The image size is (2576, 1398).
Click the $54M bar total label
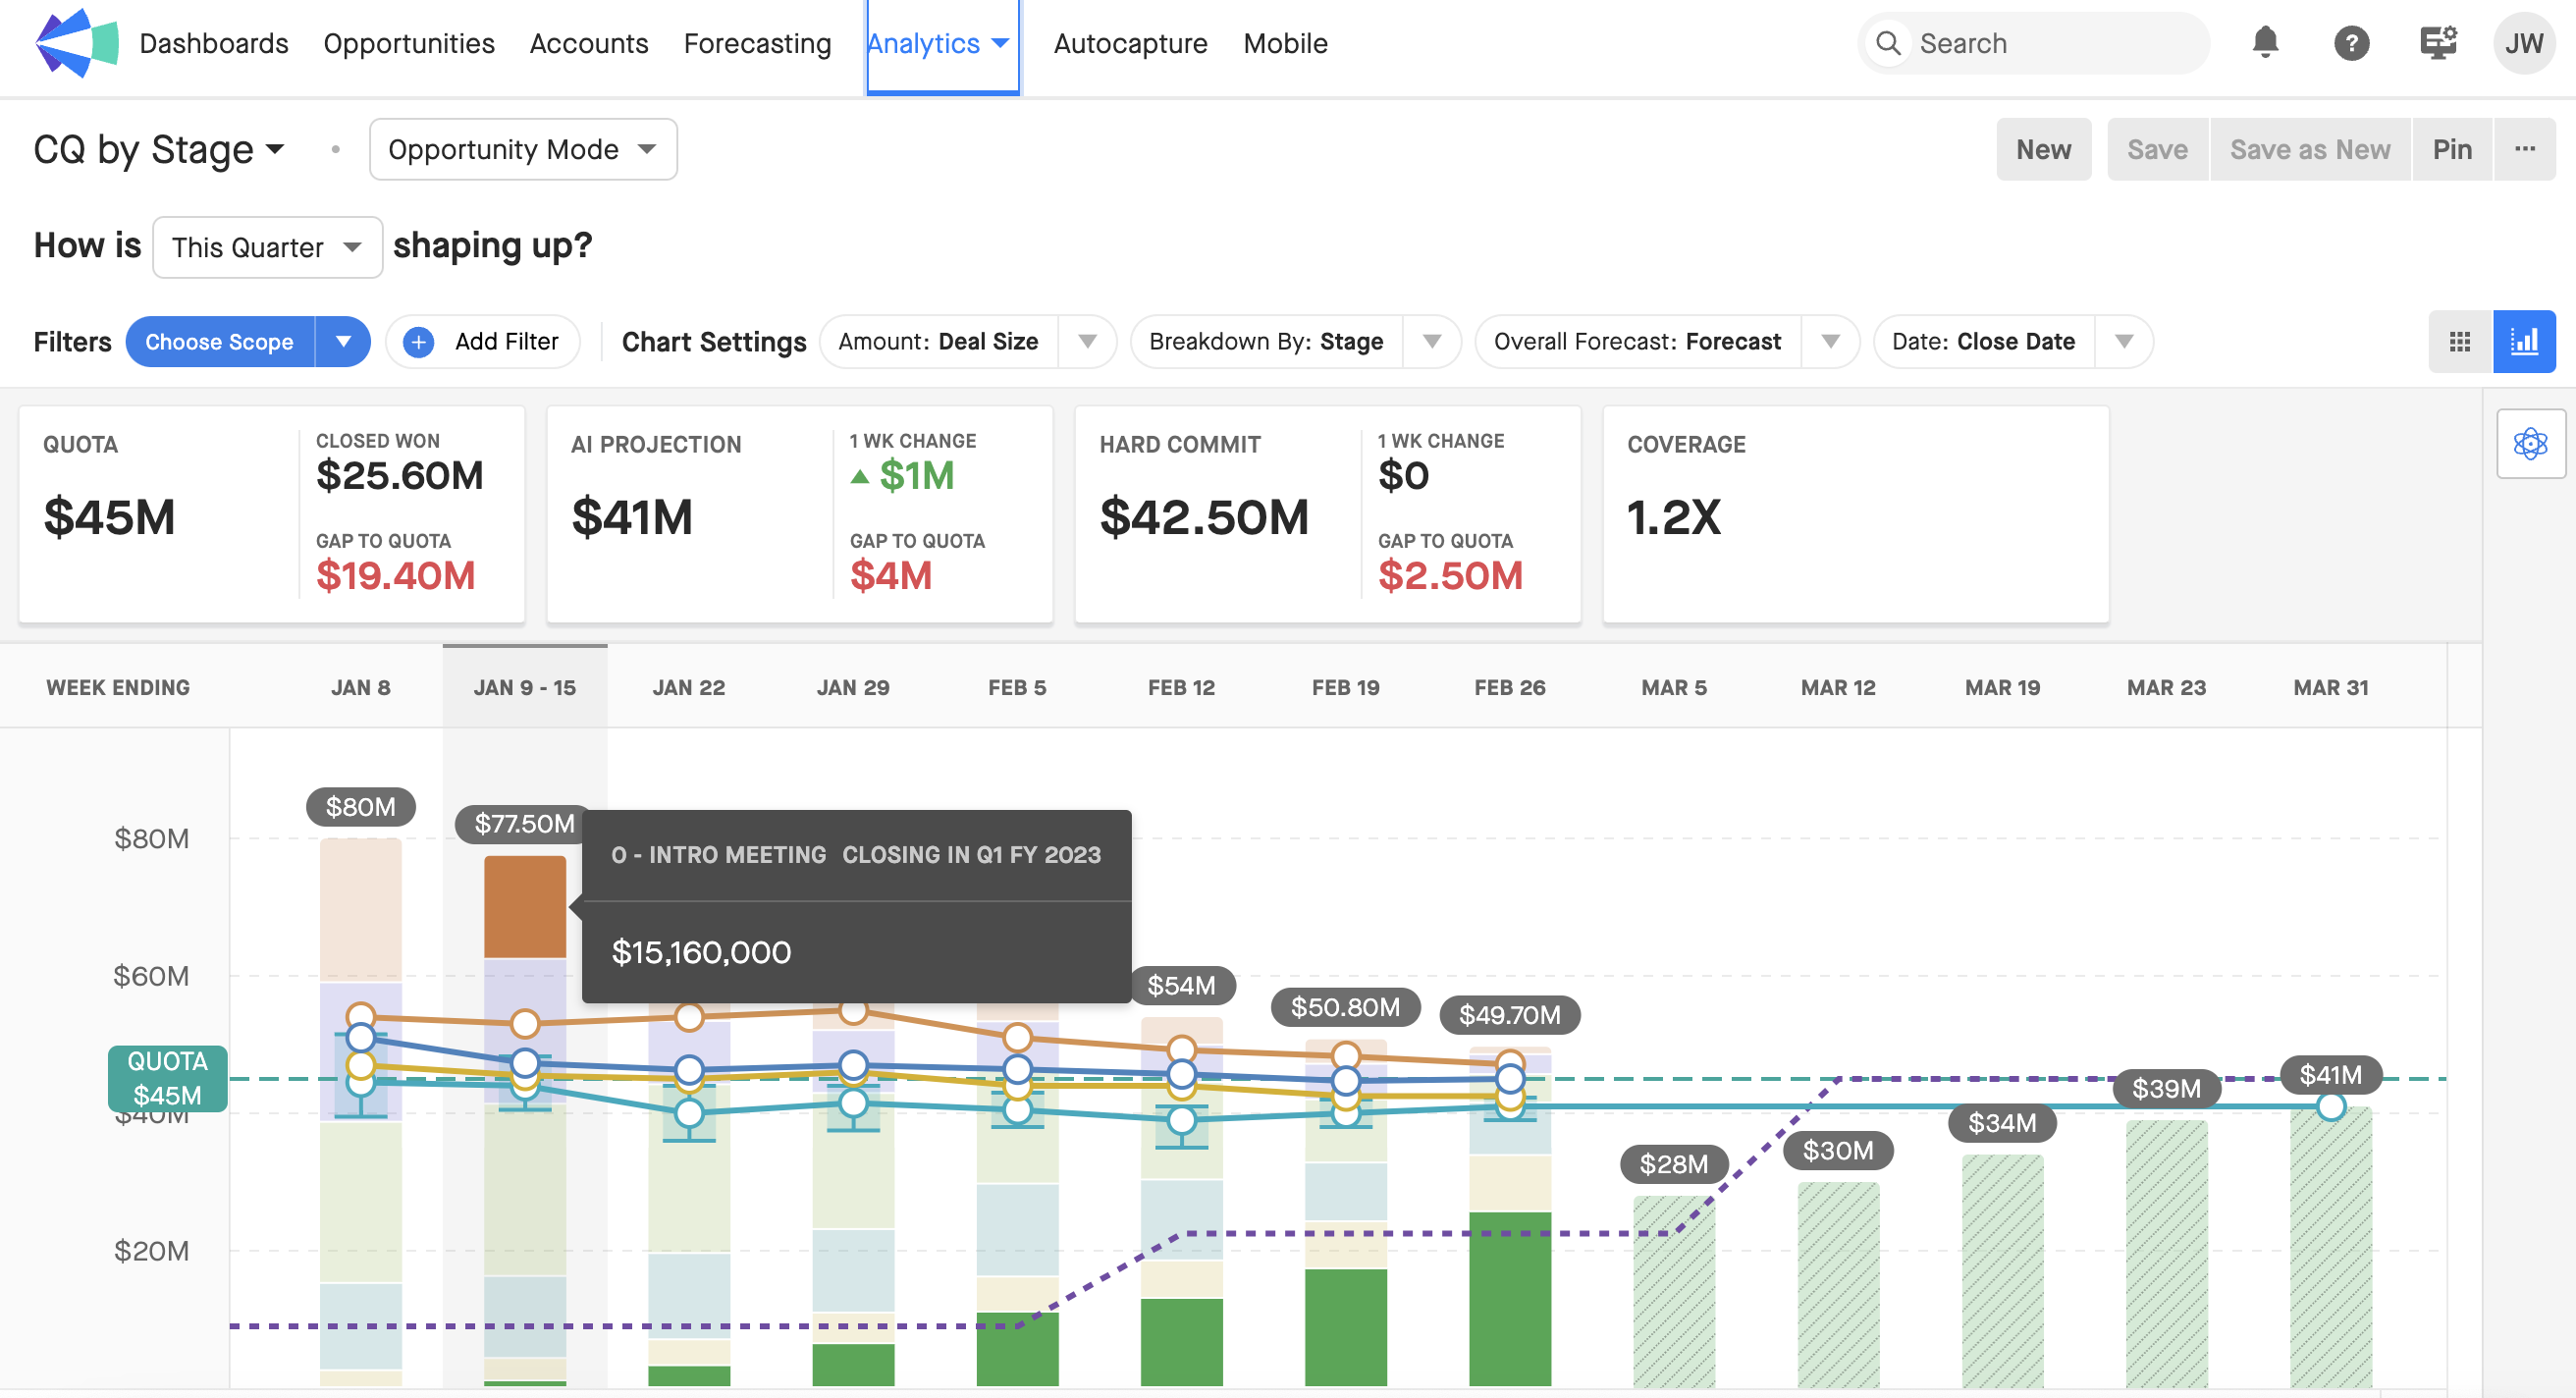(1181, 986)
